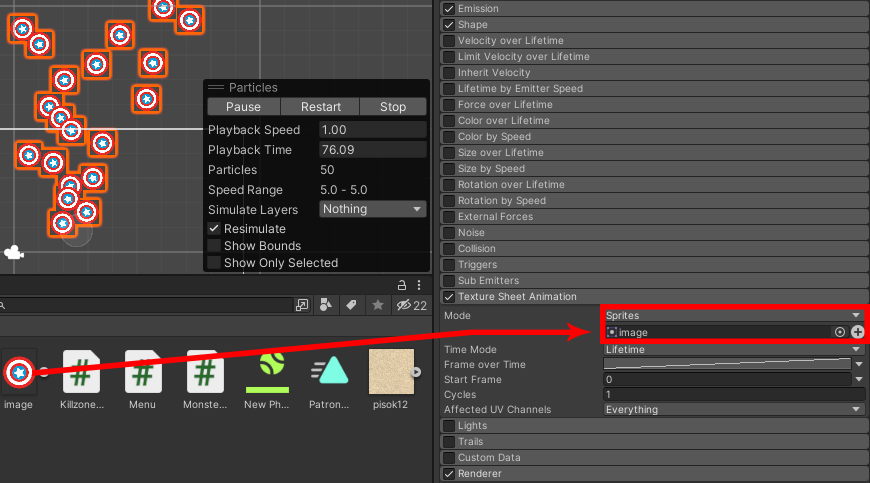The height and width of the screenshot is (483, 870).
Task: Open Project panel three-dot menu
Action: [419, 285]
